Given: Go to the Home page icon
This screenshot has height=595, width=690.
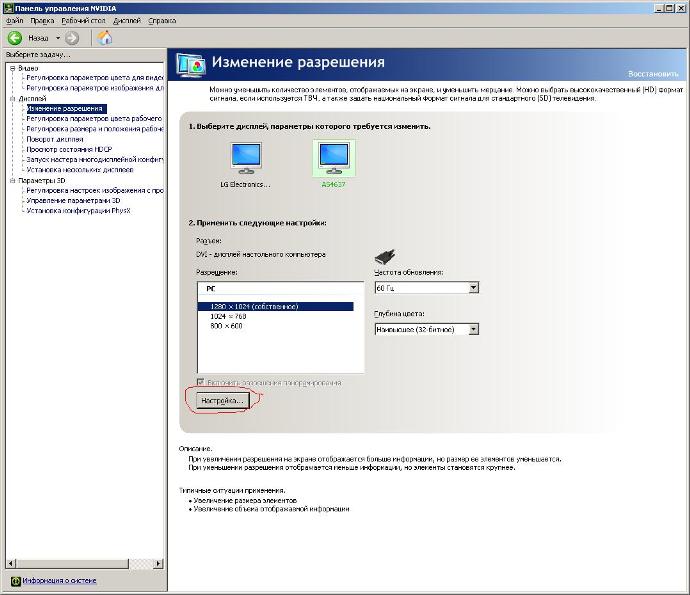Looking at the screenshot, I should tap(104, 38).
